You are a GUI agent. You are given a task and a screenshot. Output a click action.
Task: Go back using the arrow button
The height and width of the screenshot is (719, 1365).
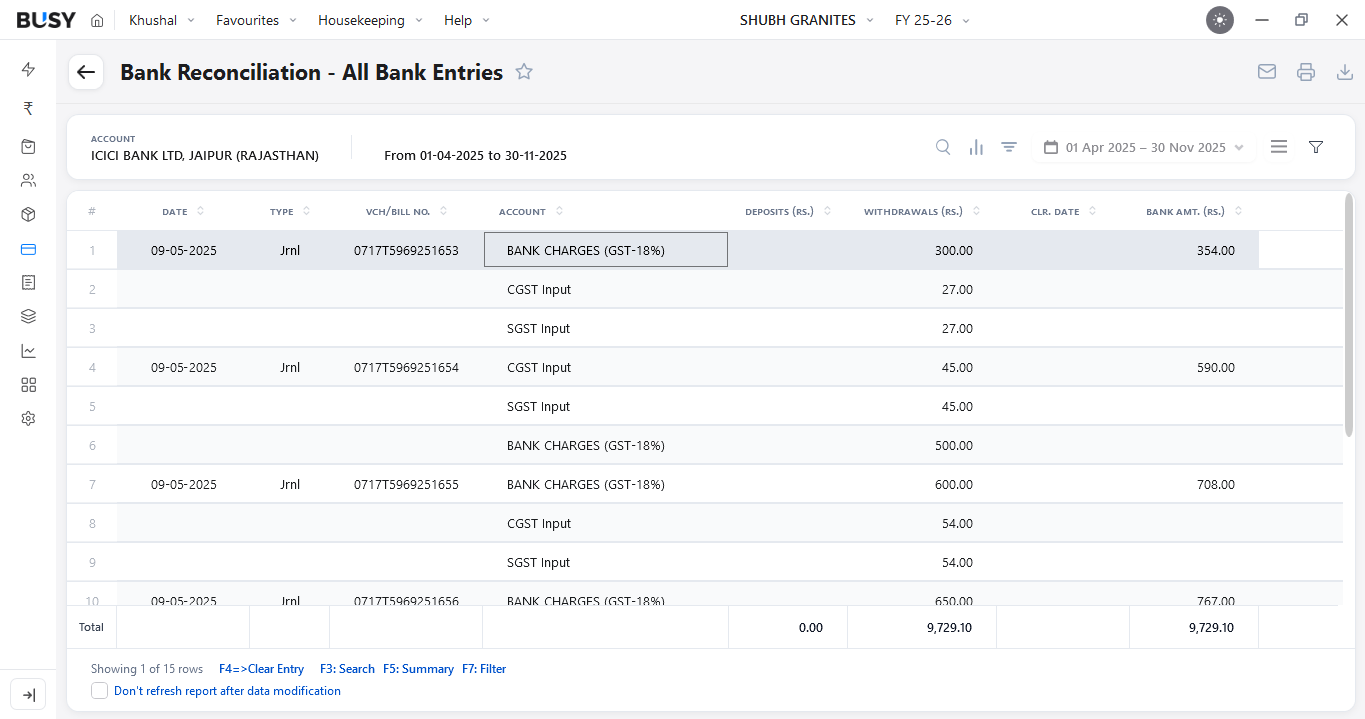click(x=86, y=72)
